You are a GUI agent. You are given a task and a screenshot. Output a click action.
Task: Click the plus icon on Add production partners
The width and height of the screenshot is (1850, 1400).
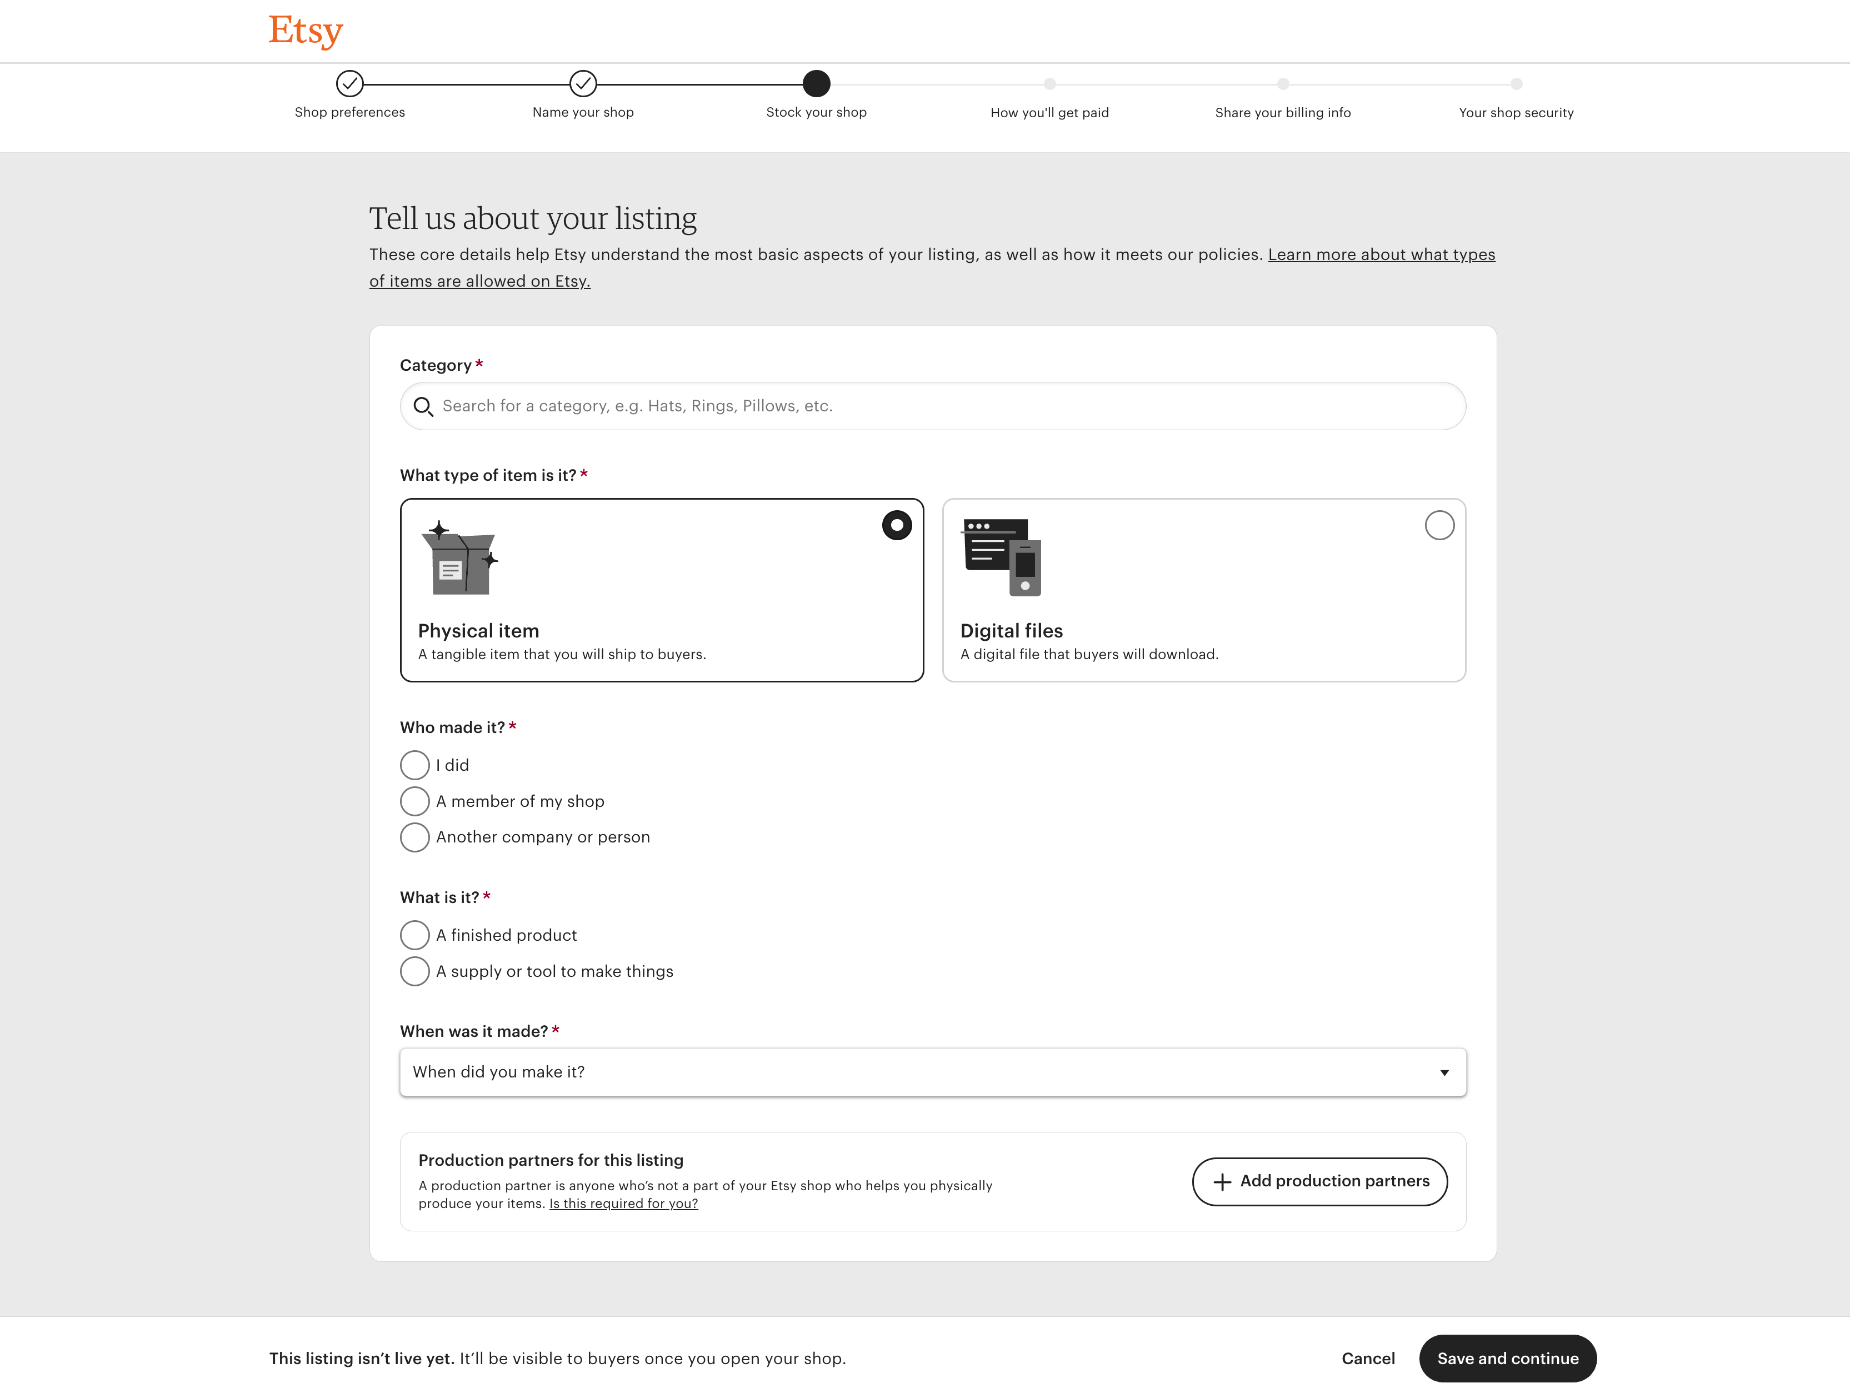tap(1222, 1181)
